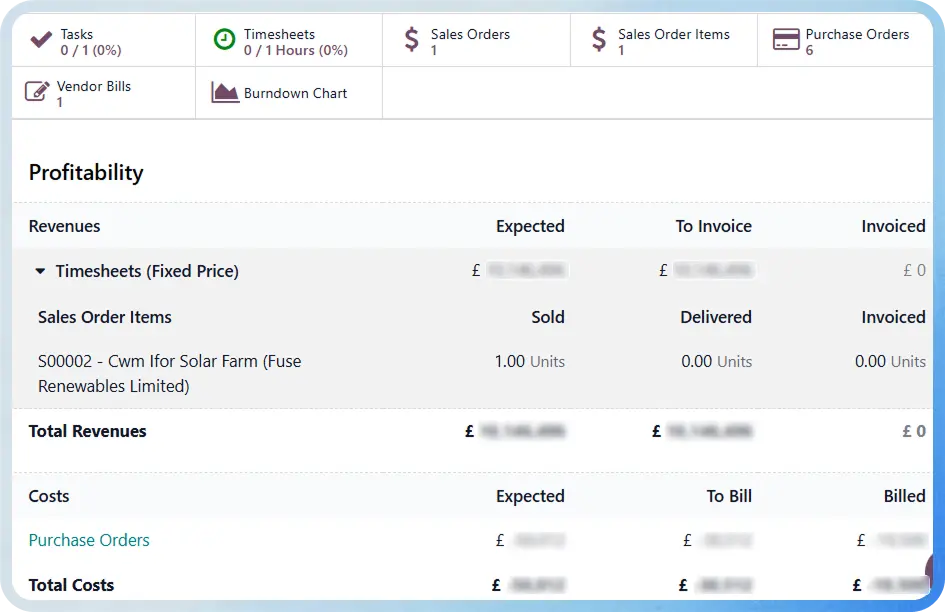
Task: Click the Profitability section heading
Action: (x=86, y=172)
